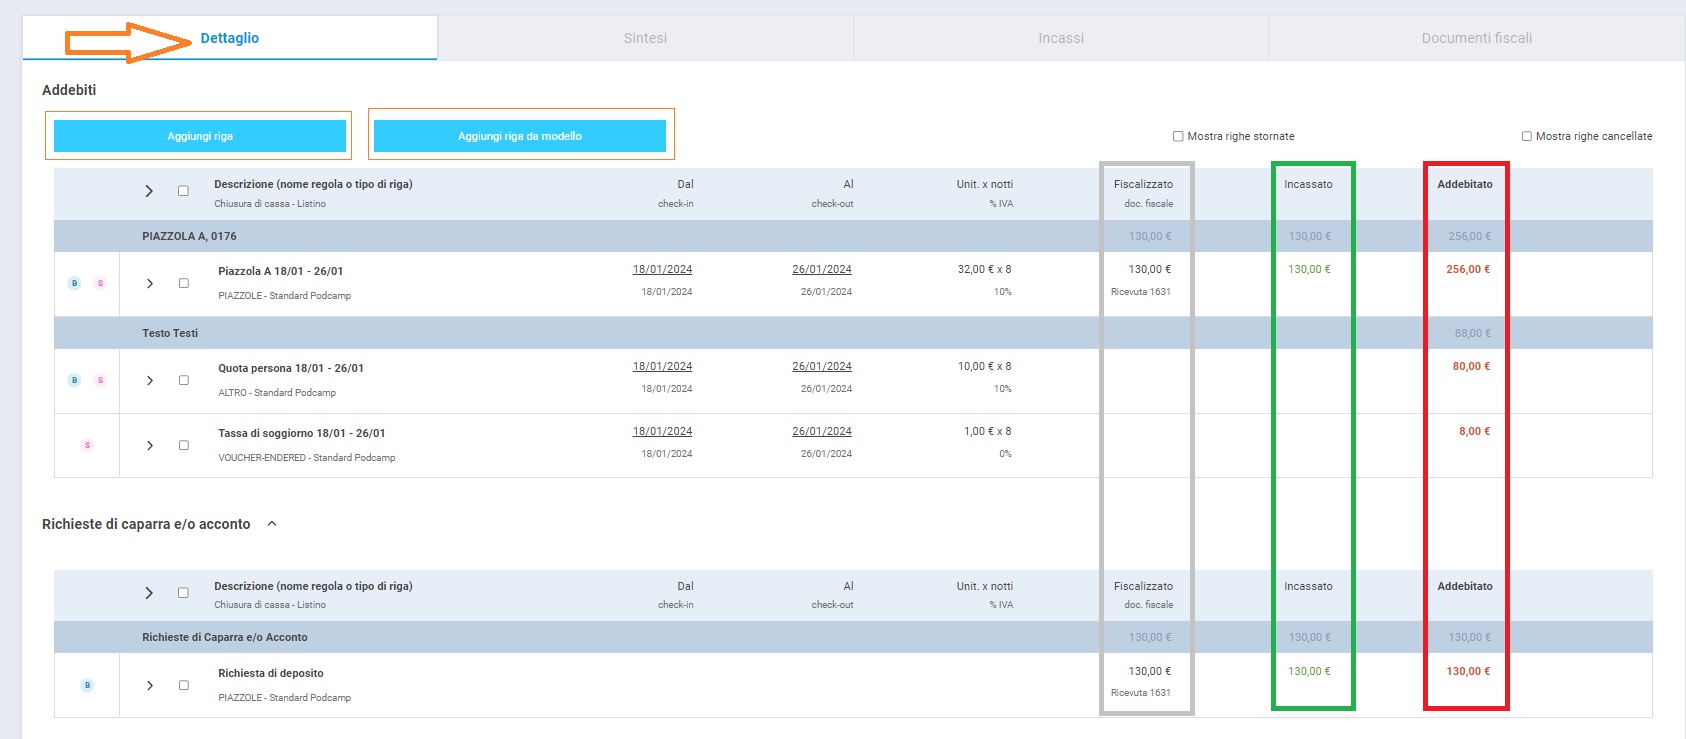Click the pink S badge on Quota persona row
Screen dimensions: 1686x739
100,380
